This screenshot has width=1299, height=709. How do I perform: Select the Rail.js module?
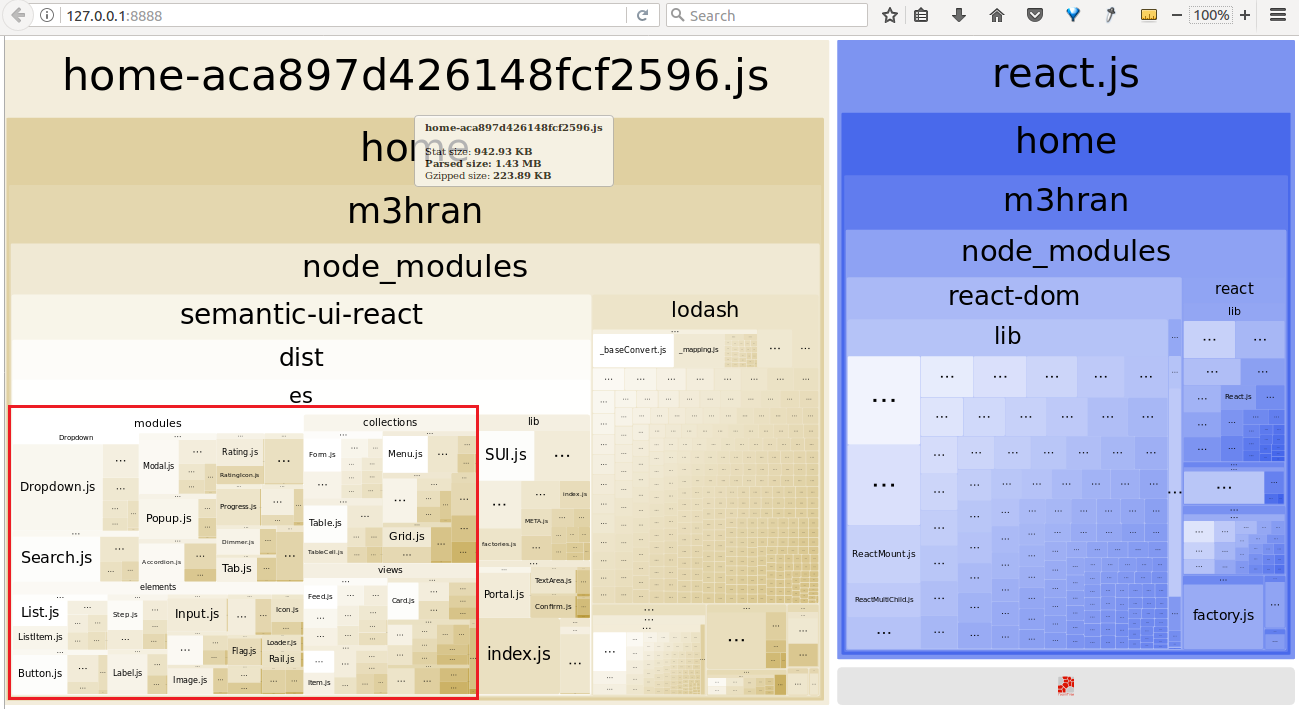pyautogui.click(x=281, y=658)
